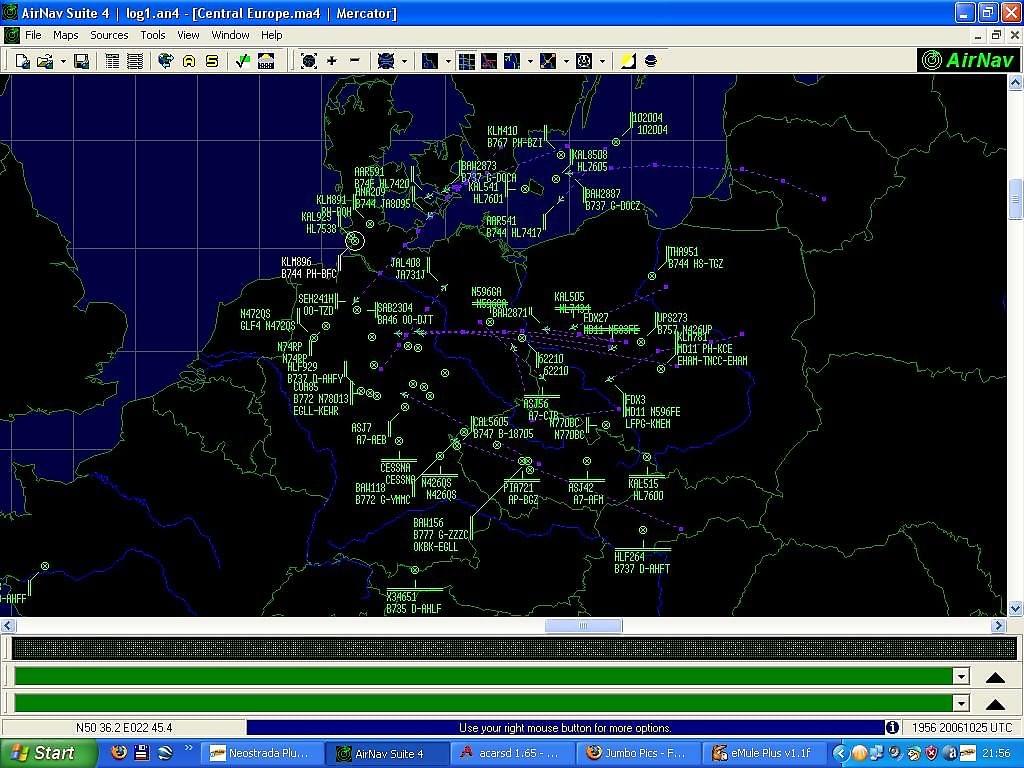Image resolution: width=1024 pixels, height=768 pixels.
Task: Click the info icon in the status bar
Action: tap(891, 728)
